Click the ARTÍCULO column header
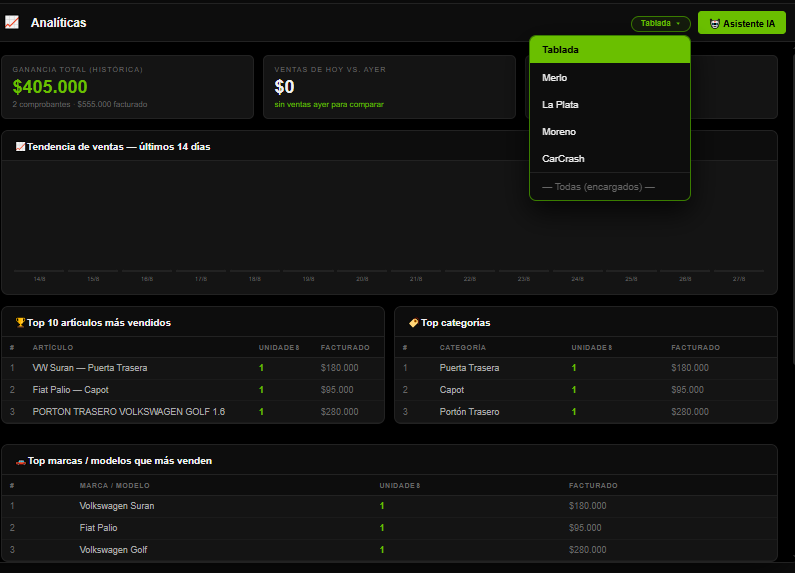The height and width of the screenshot is (573, 795). pyautogui.click(x=53, y=347)
